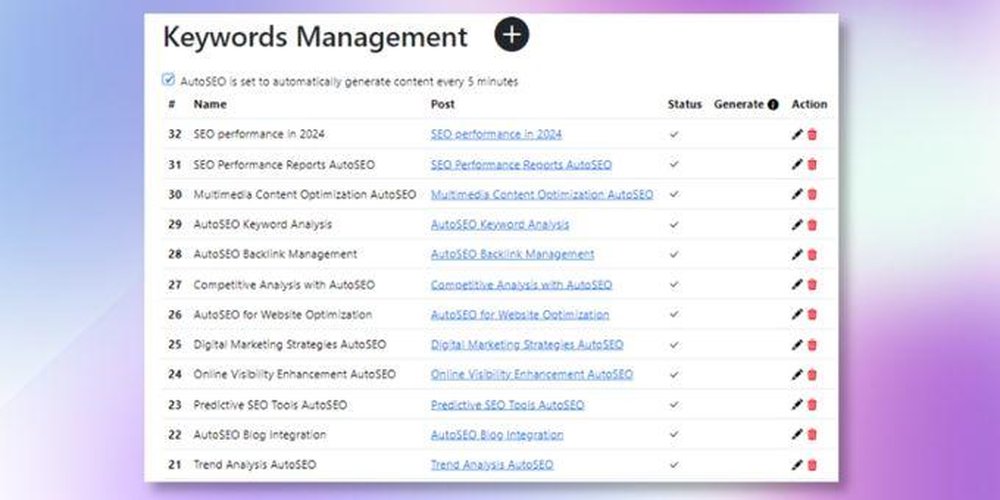Open Online Visibility Enhancement AutoSEO post link
Screen dimensions: 1000x500
click(532, 374)
